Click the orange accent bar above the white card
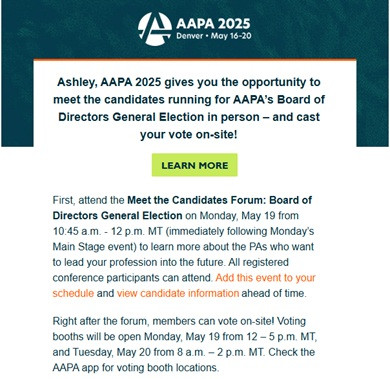This screenshot has width=390, height=379. coord(195,60)
